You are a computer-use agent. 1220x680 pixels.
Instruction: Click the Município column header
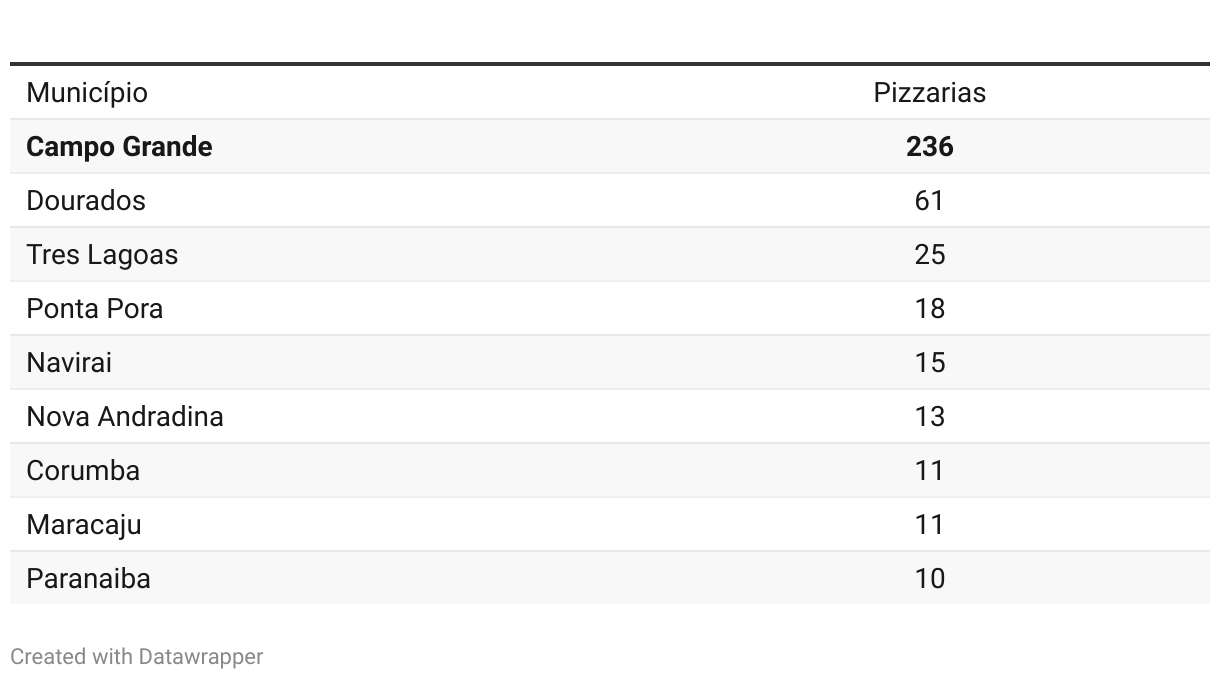[x=87, y=93]
